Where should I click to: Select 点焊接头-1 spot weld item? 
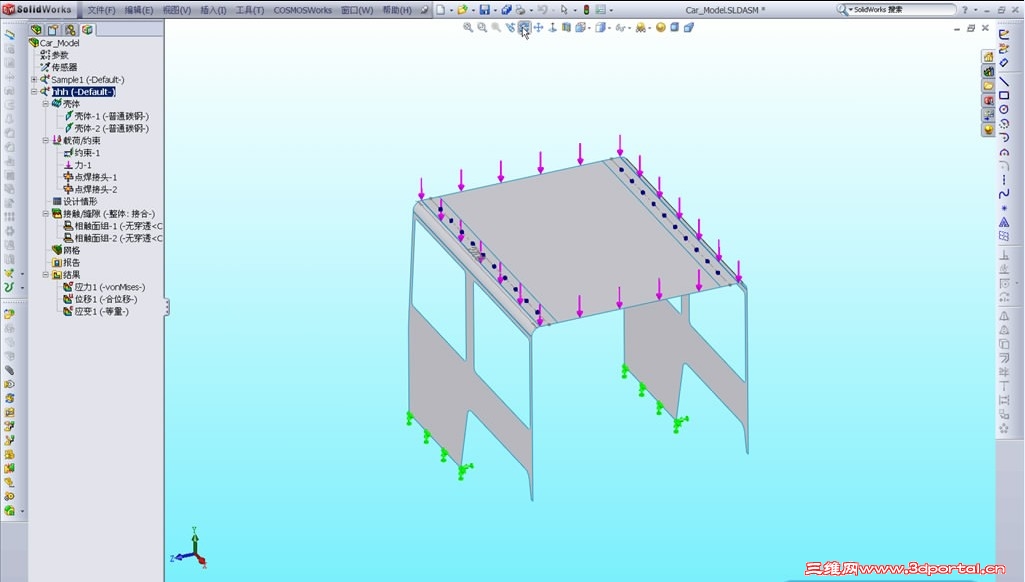pyautogui.click(x=90, y=177)
